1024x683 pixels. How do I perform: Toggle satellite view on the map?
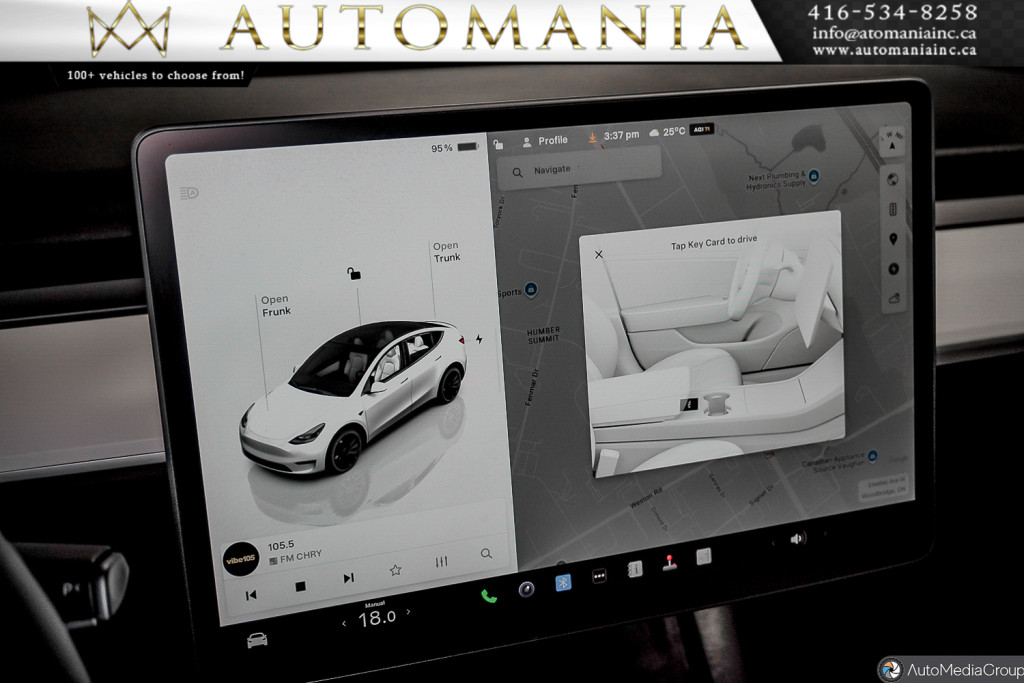coord(893,180)
